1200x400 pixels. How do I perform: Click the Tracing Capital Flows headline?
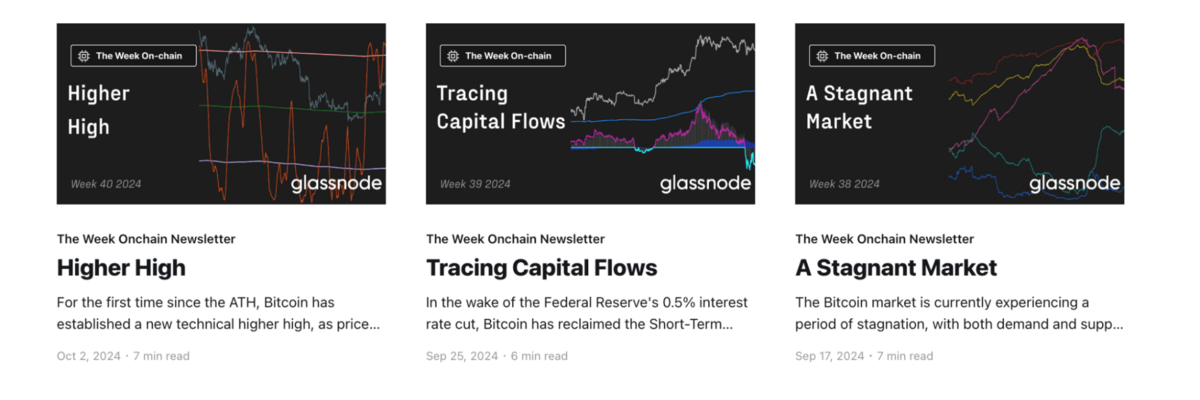[x=541, y=268]
